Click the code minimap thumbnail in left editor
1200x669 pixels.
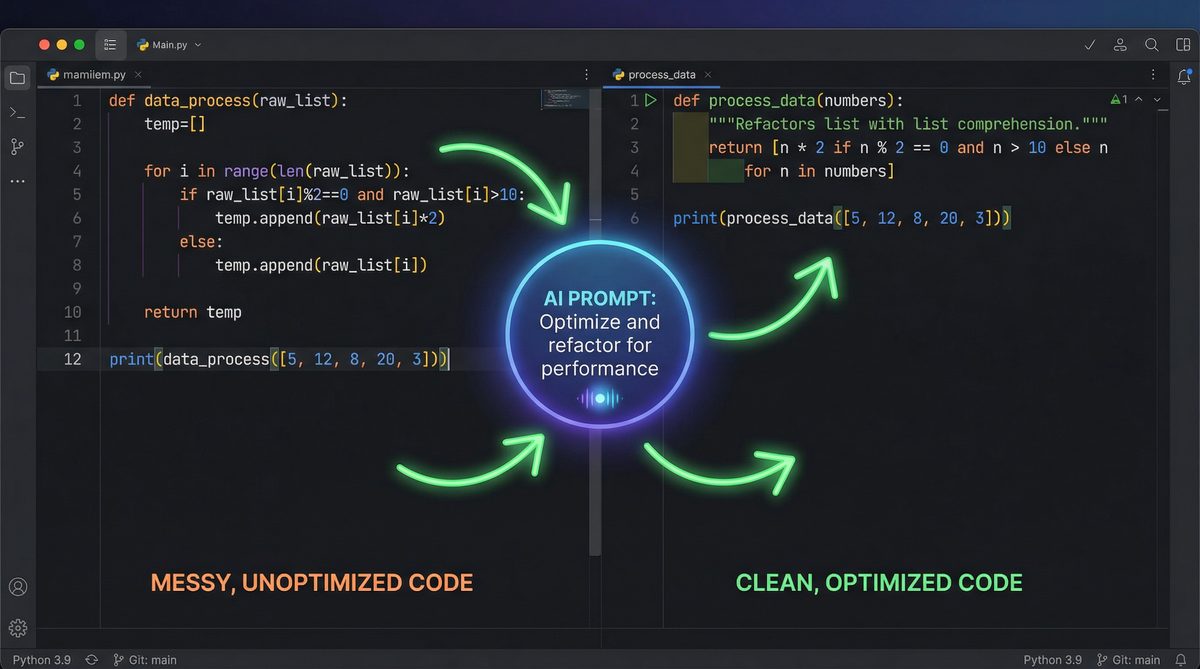click(565, 99)
